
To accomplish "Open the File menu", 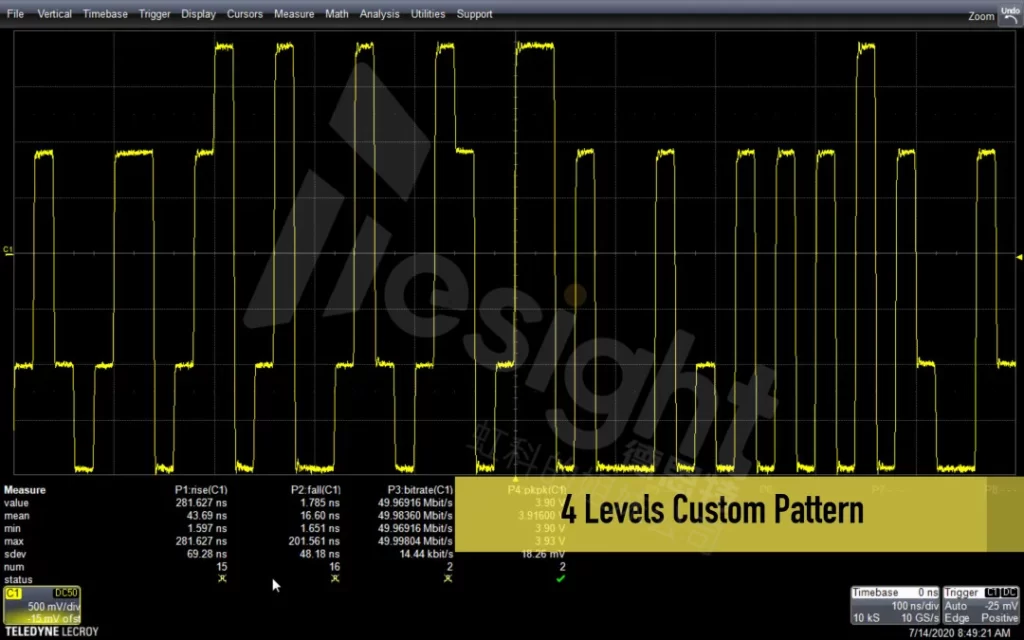I will click(15, 14).
